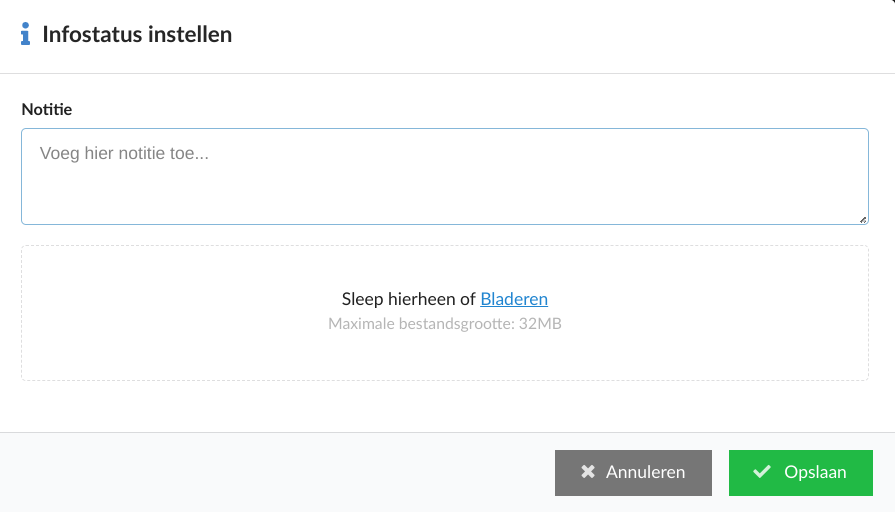Cancel the dialog via Annuleren
895x512 pixels.
click(x=633, y=473)
